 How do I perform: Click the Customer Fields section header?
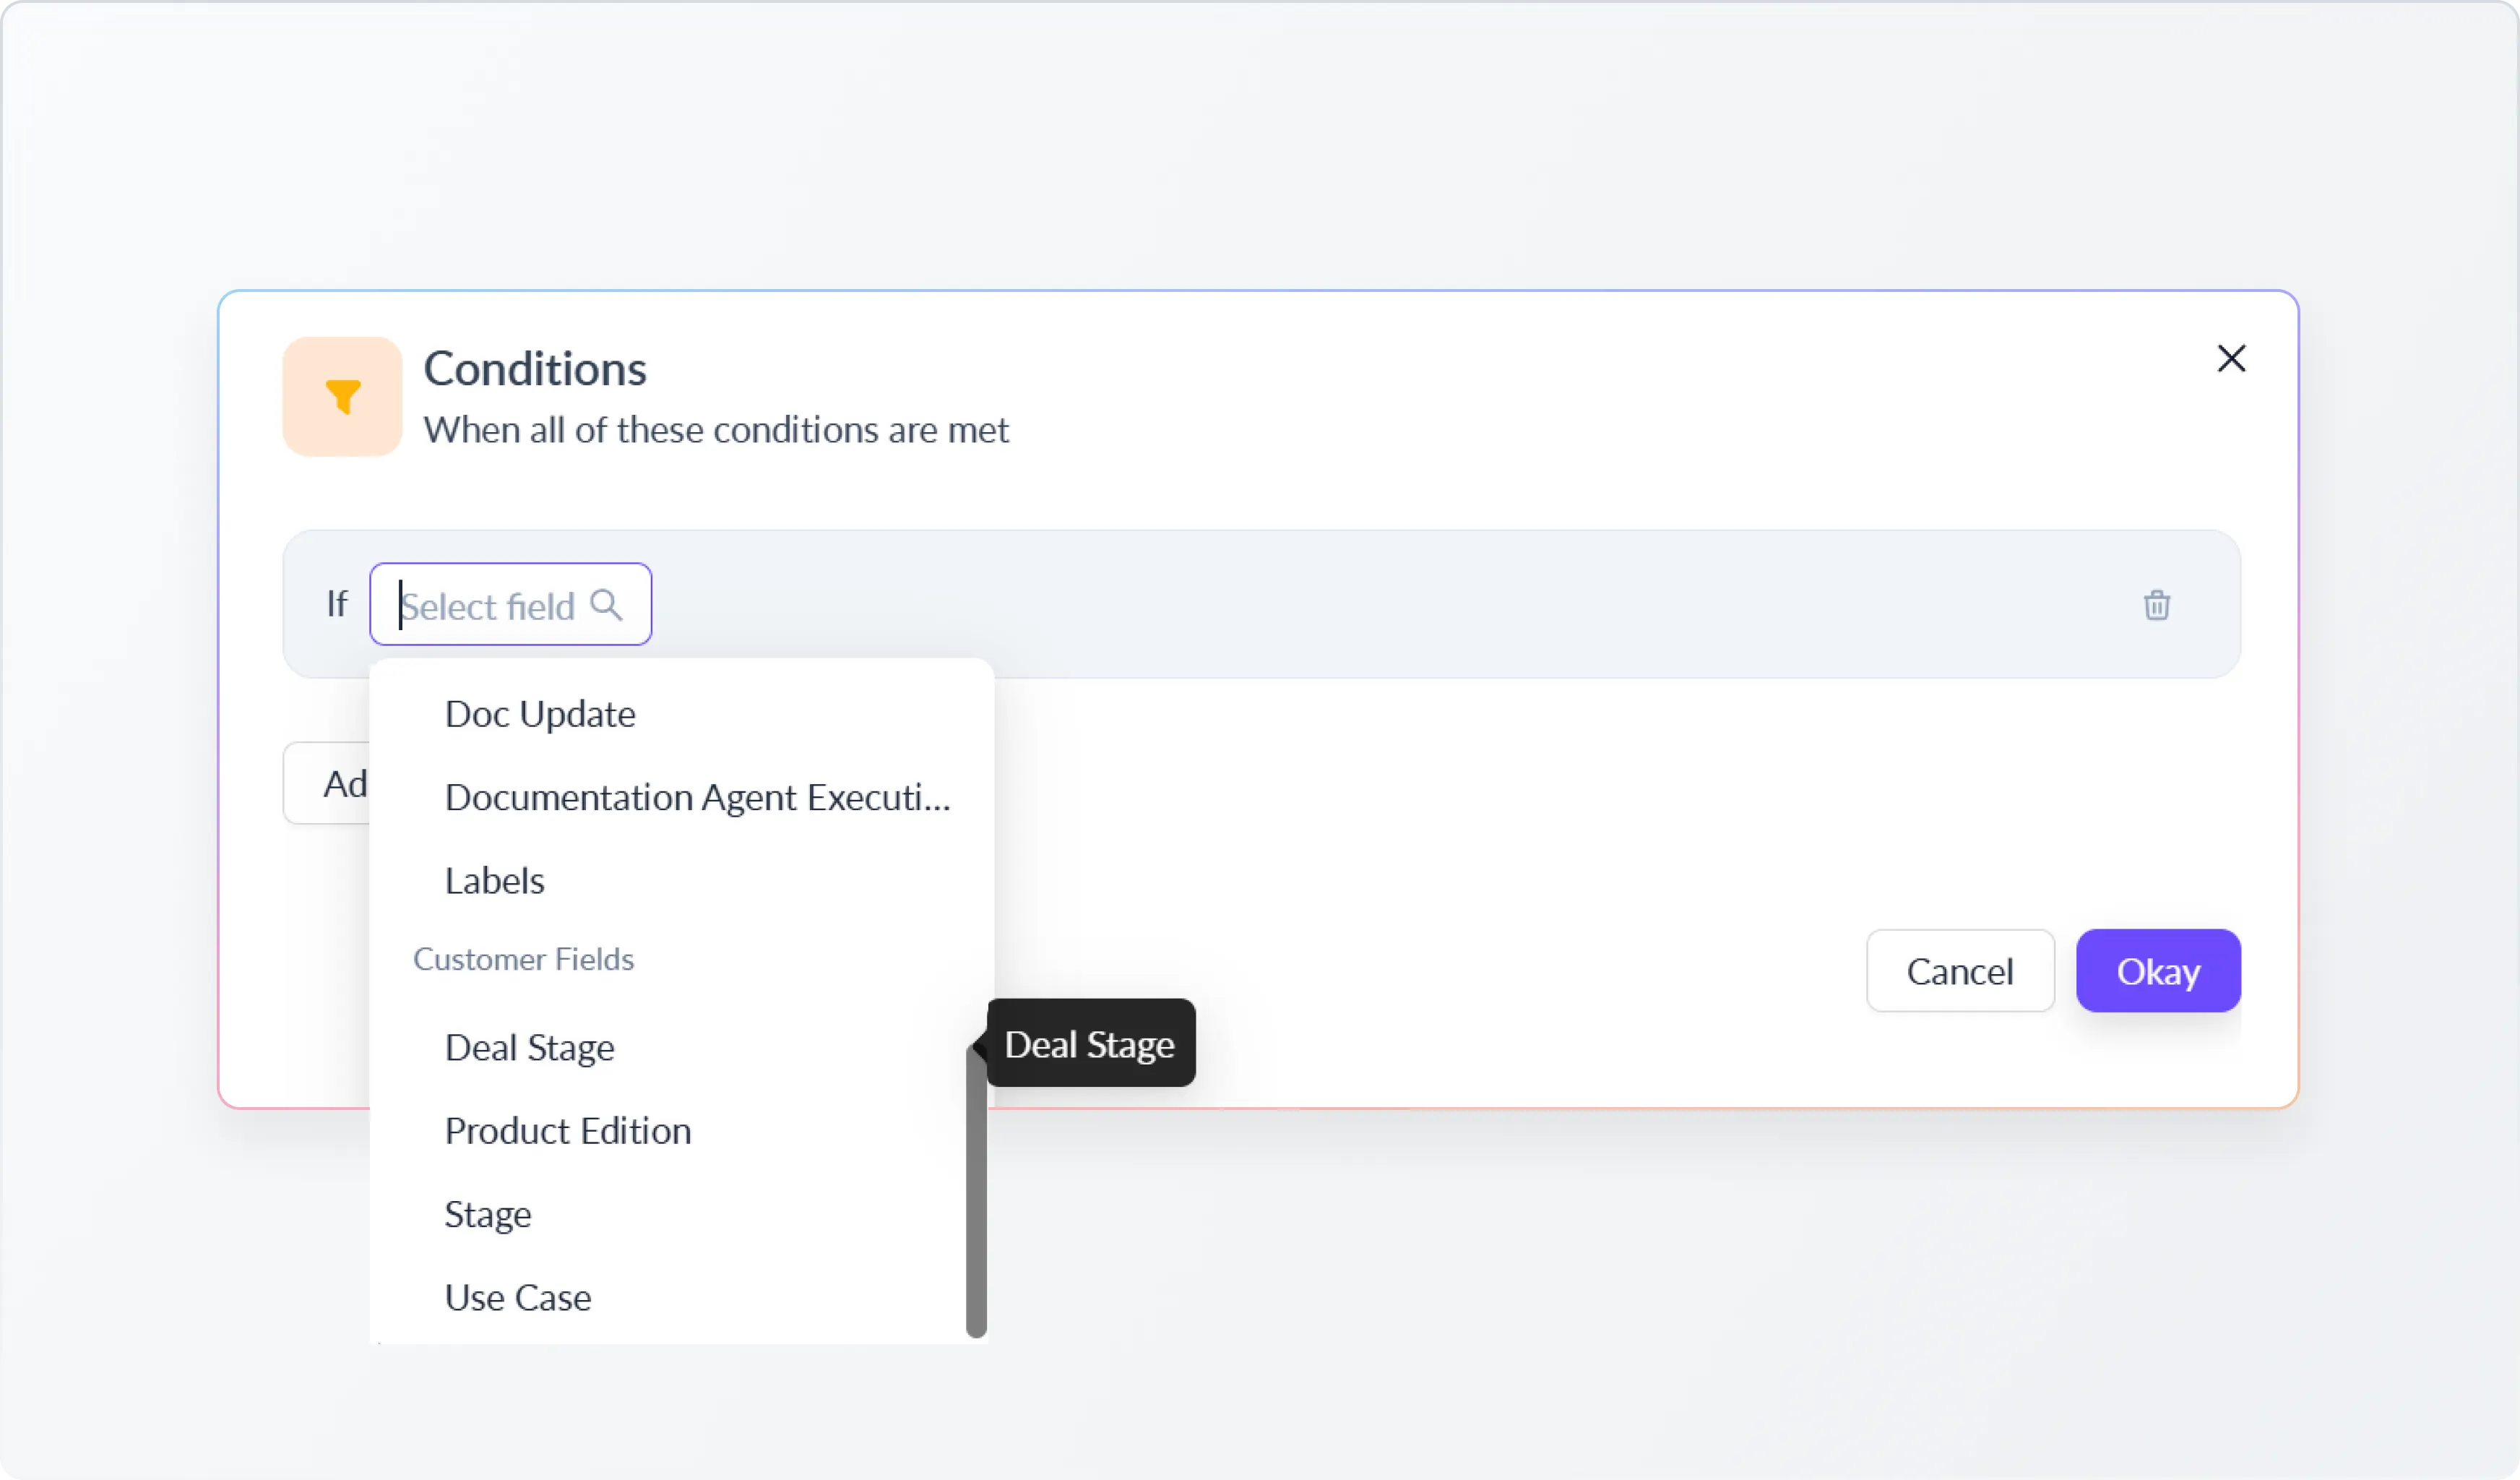(x=524, y=958)
